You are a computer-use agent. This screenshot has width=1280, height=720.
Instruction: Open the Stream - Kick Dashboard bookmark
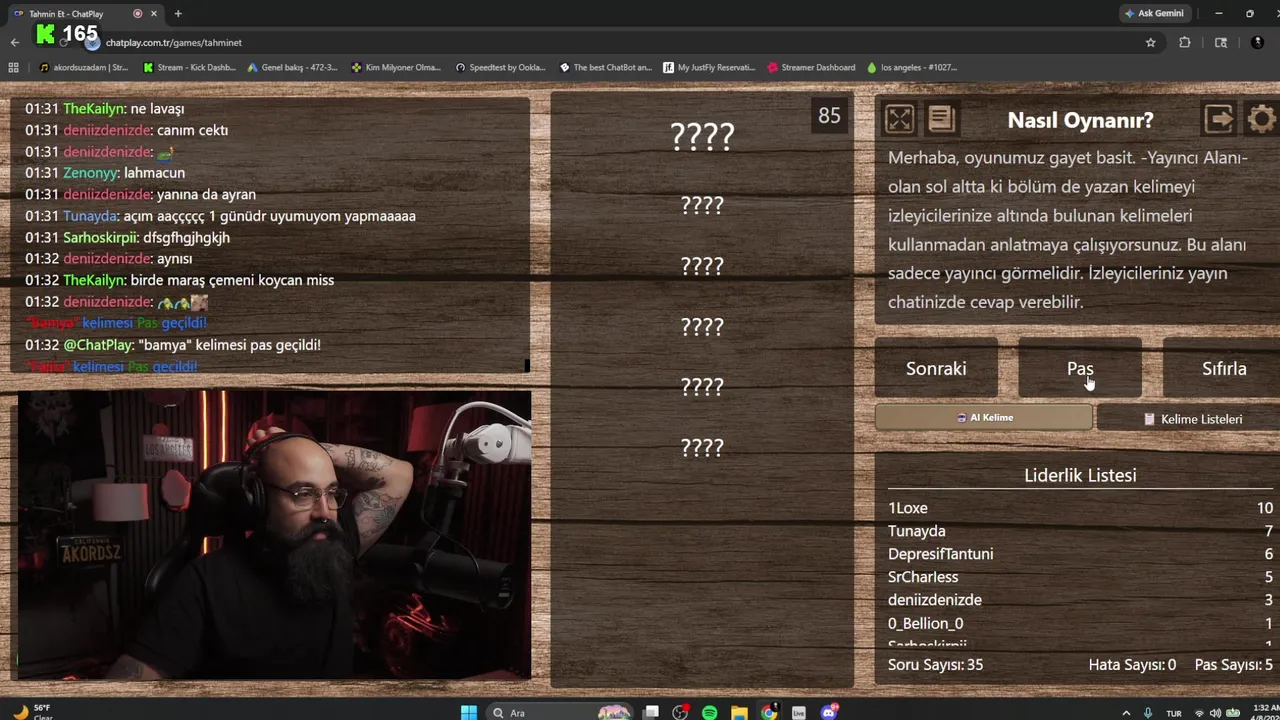coord(190,67)
